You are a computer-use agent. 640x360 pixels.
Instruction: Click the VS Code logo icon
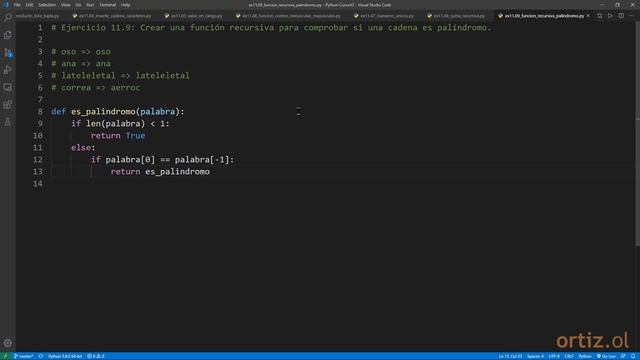(x=6, y=5)
